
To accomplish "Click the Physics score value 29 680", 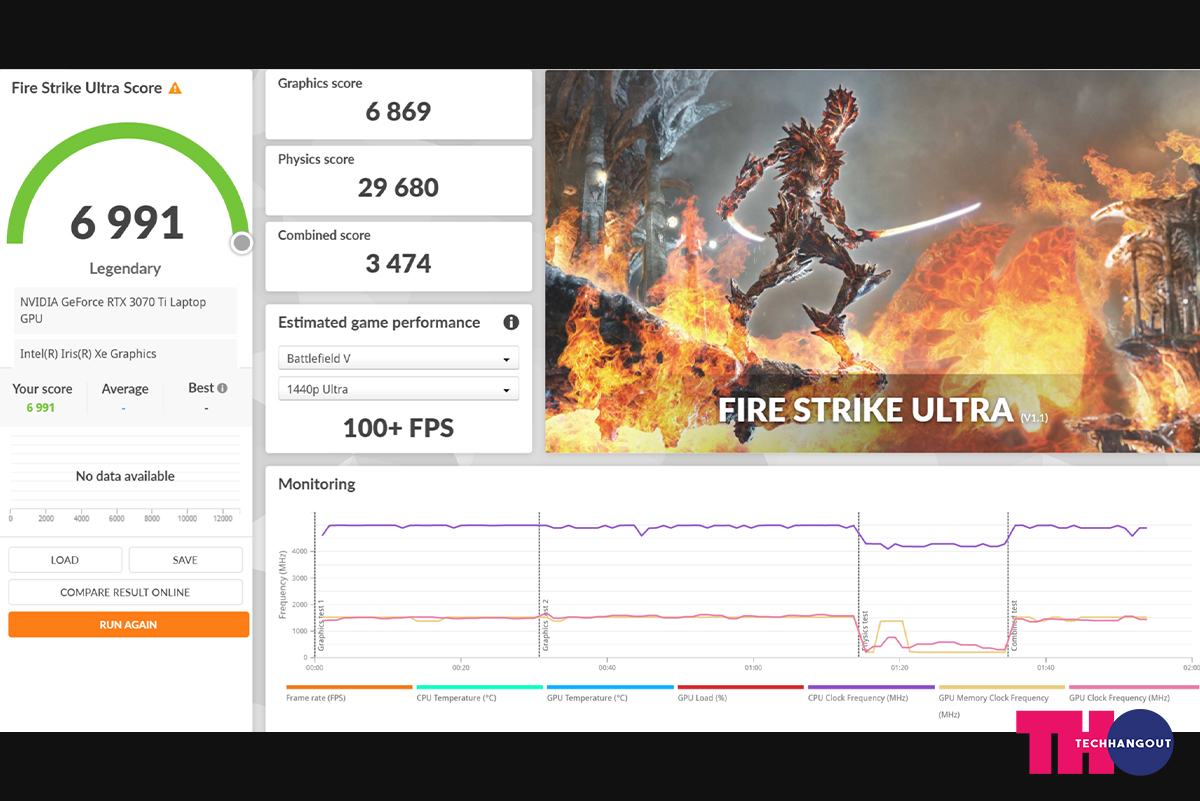I will (398, 188).
